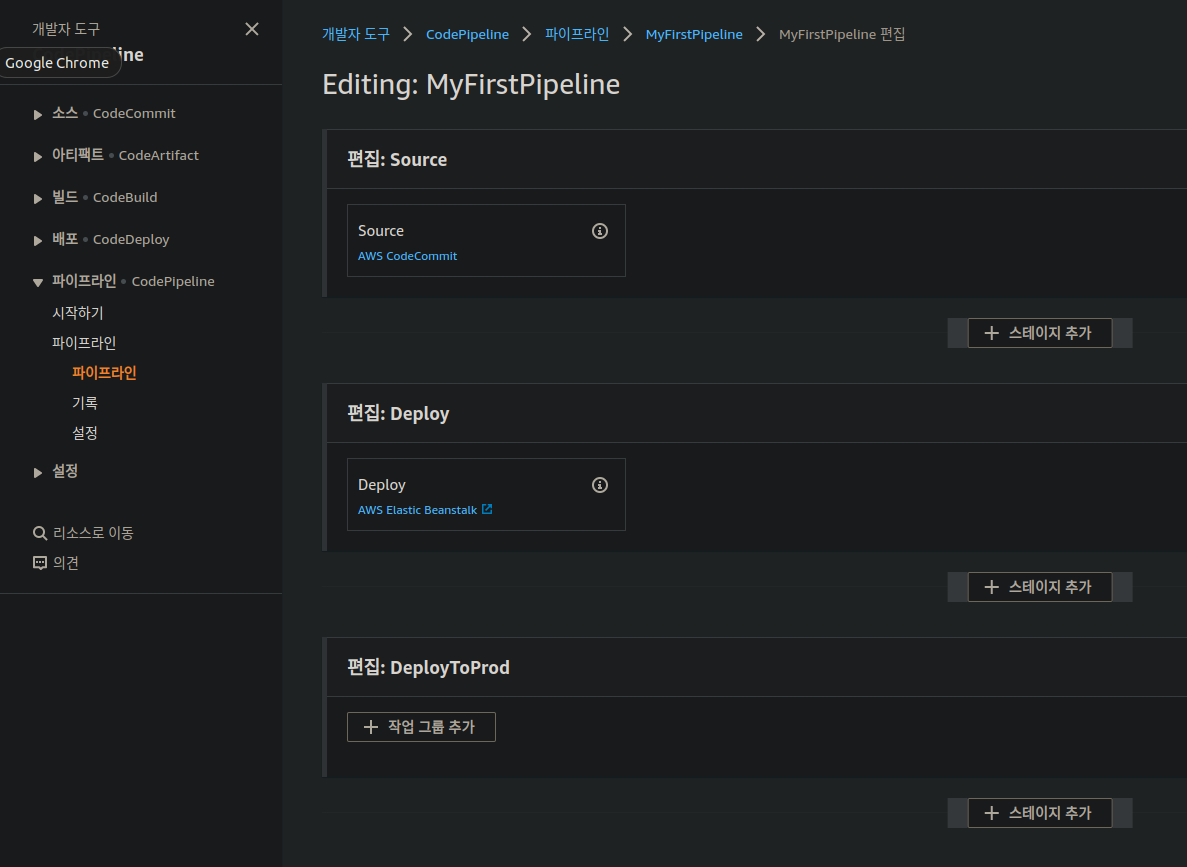Select the highlighted orange 파이프라인 item
This screenshot has height=867, width=1187.
coord(104,373)
